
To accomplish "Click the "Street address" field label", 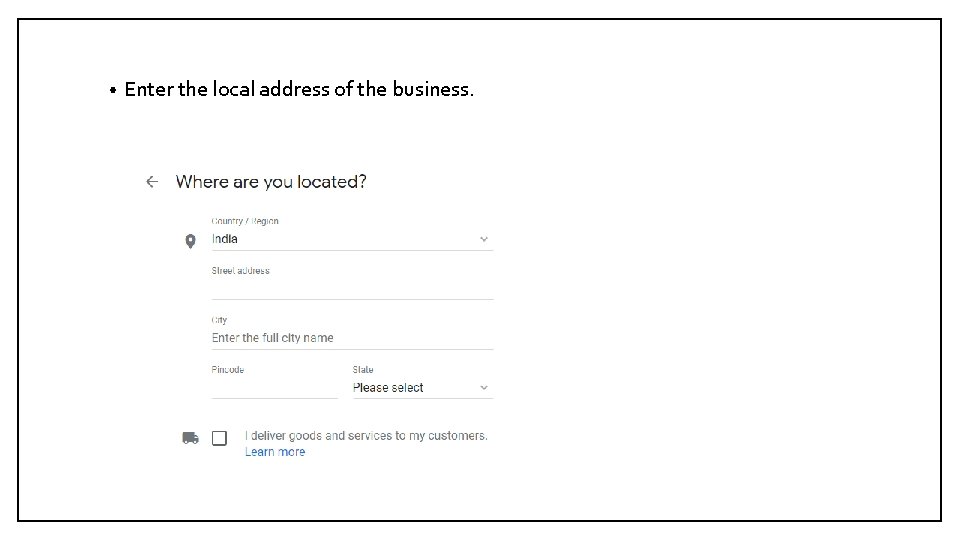I will [240, 271].
